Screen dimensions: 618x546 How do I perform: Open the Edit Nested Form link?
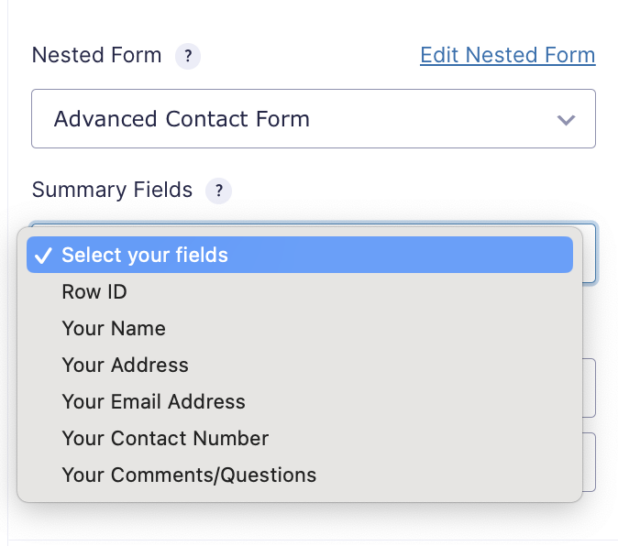point(507,55)
